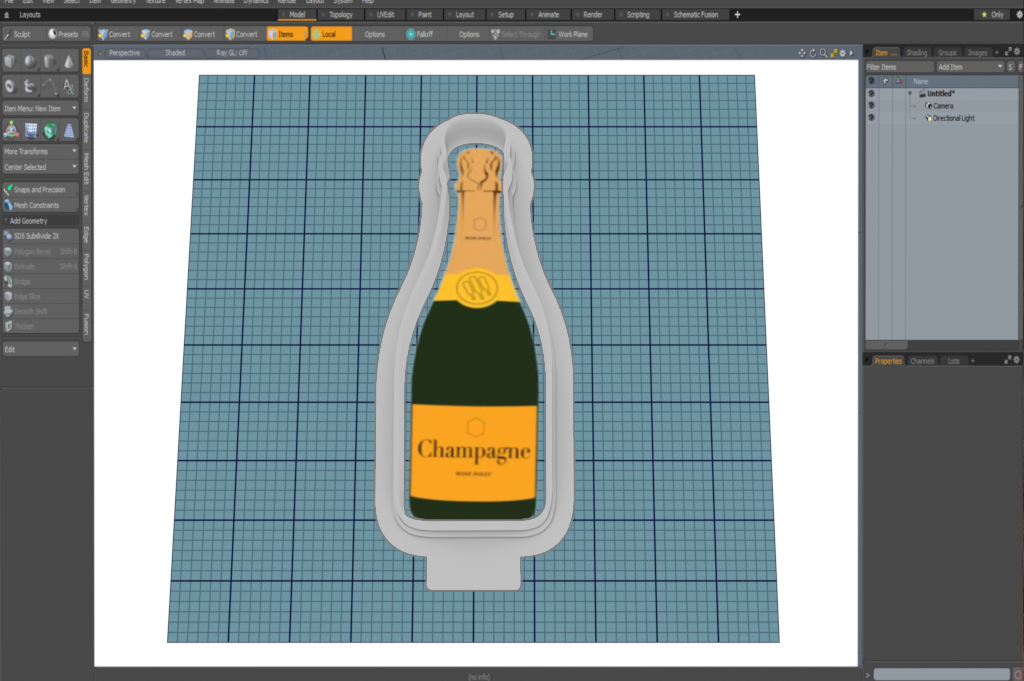Toggle the Items selection mode

click(x=281, y=34)
